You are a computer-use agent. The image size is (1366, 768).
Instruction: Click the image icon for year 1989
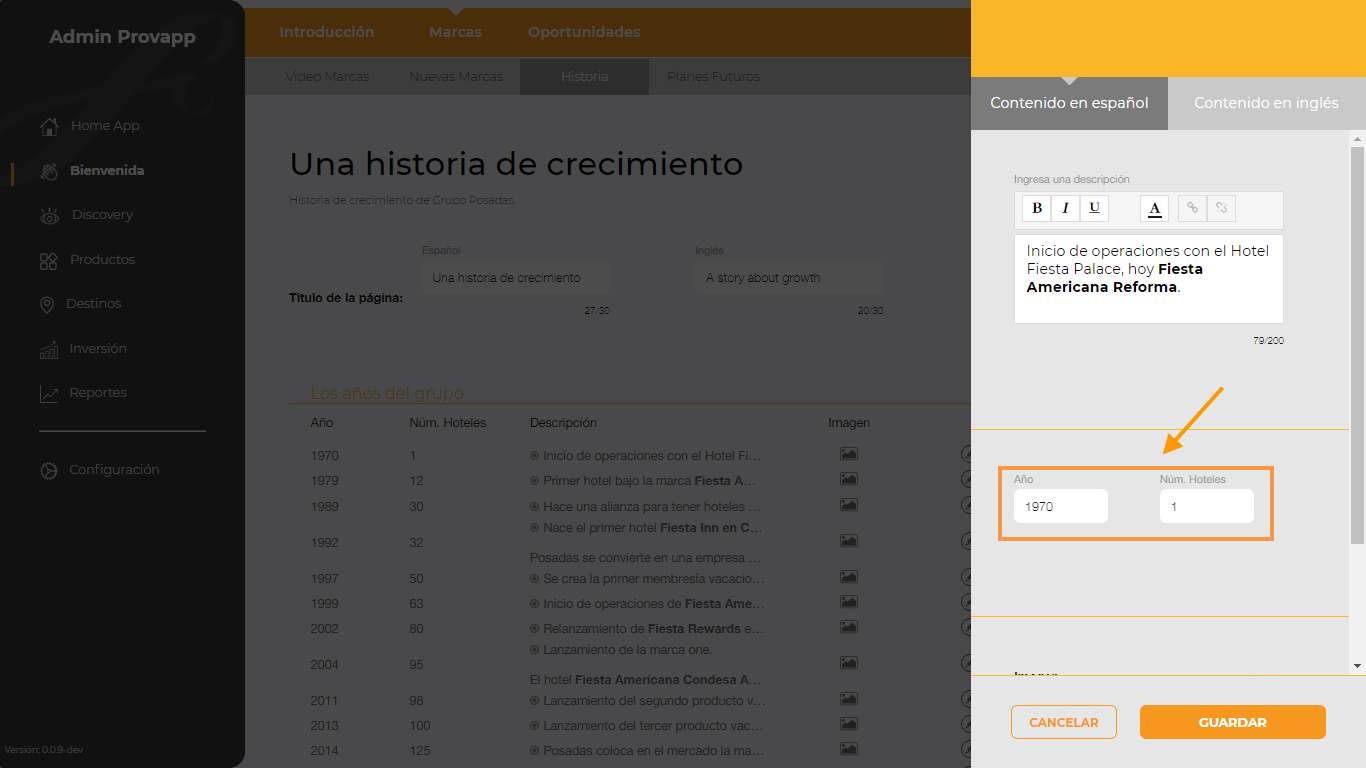click(849, 505)
